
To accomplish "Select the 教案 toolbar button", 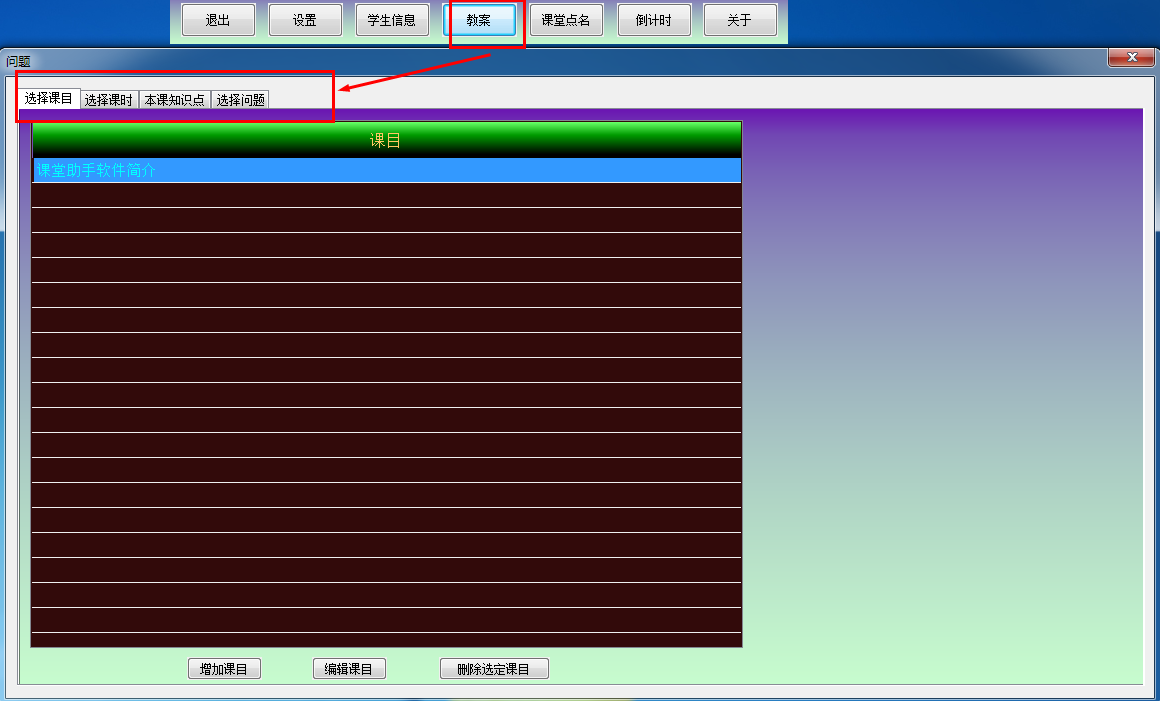I will pos(479,20).
